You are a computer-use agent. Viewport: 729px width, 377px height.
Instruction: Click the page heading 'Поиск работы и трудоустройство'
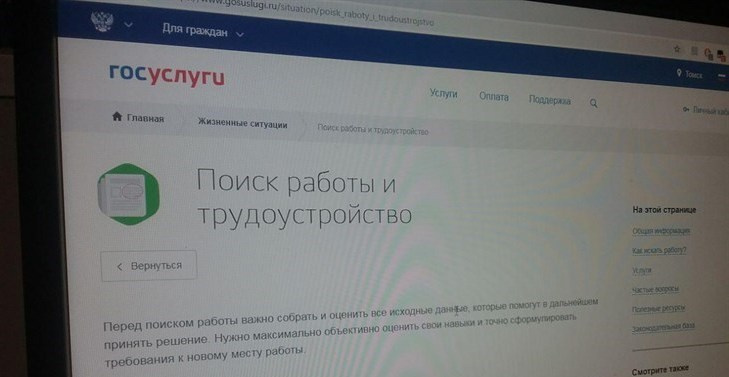[x=305, y=197]
